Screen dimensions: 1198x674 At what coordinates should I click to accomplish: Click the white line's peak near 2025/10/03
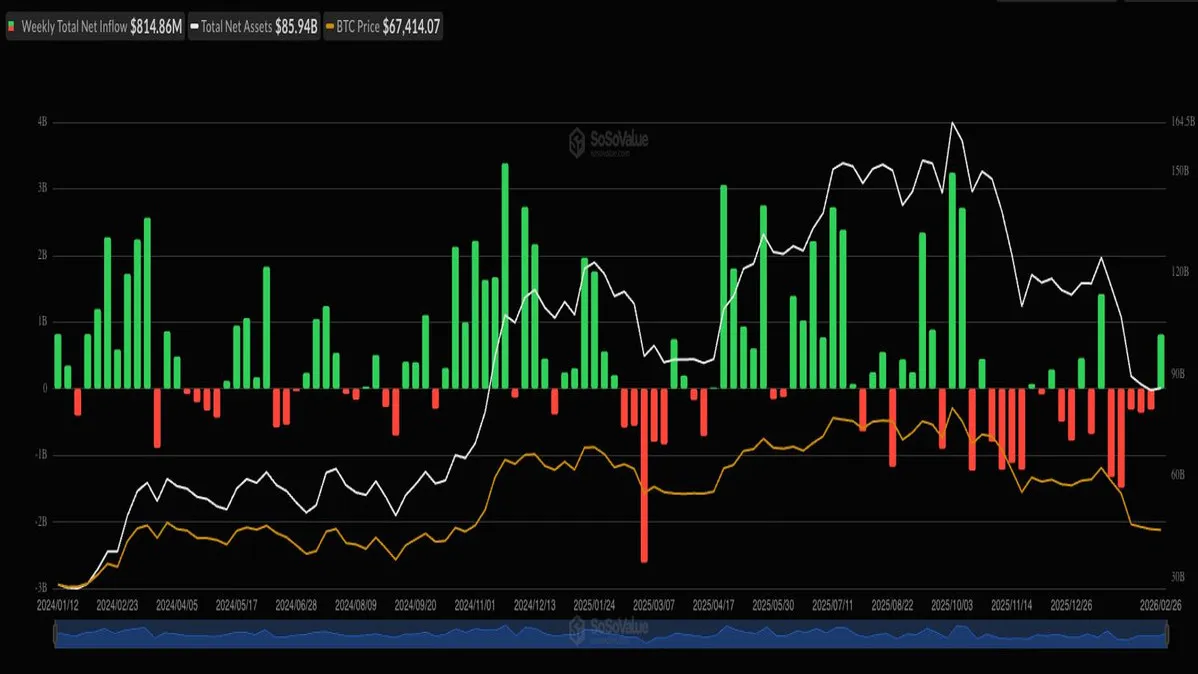952,123
